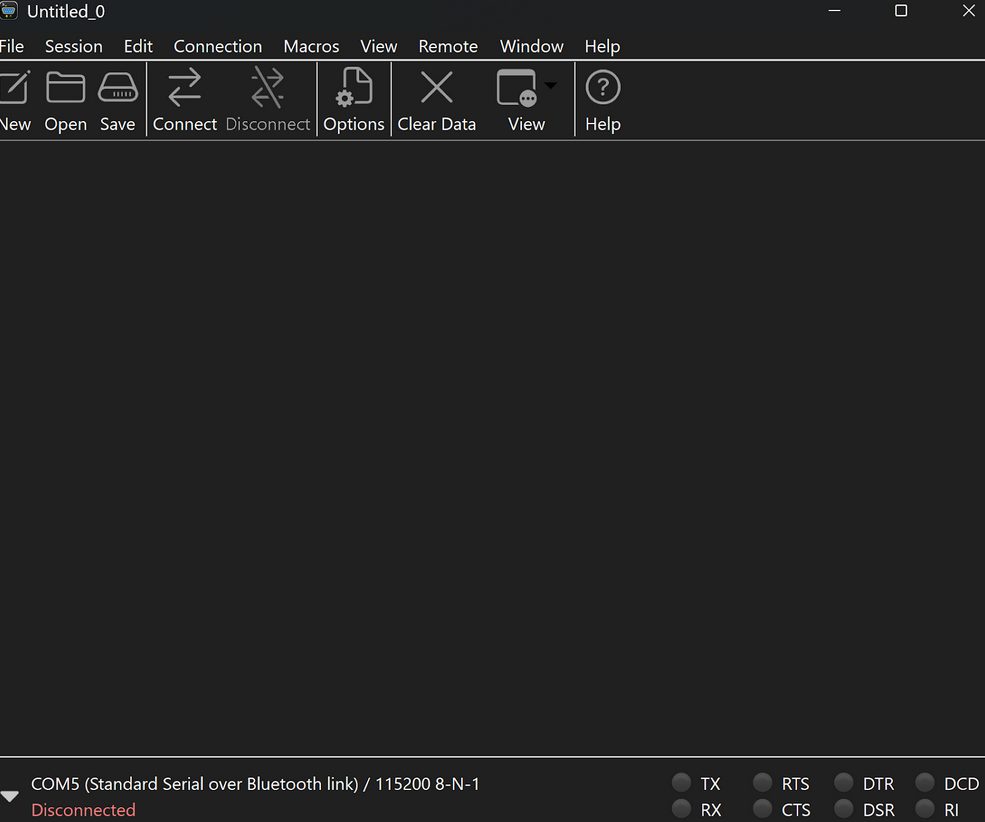Toggle the RTS signal indicator
The image size is (985, 822).
point(762,782)
